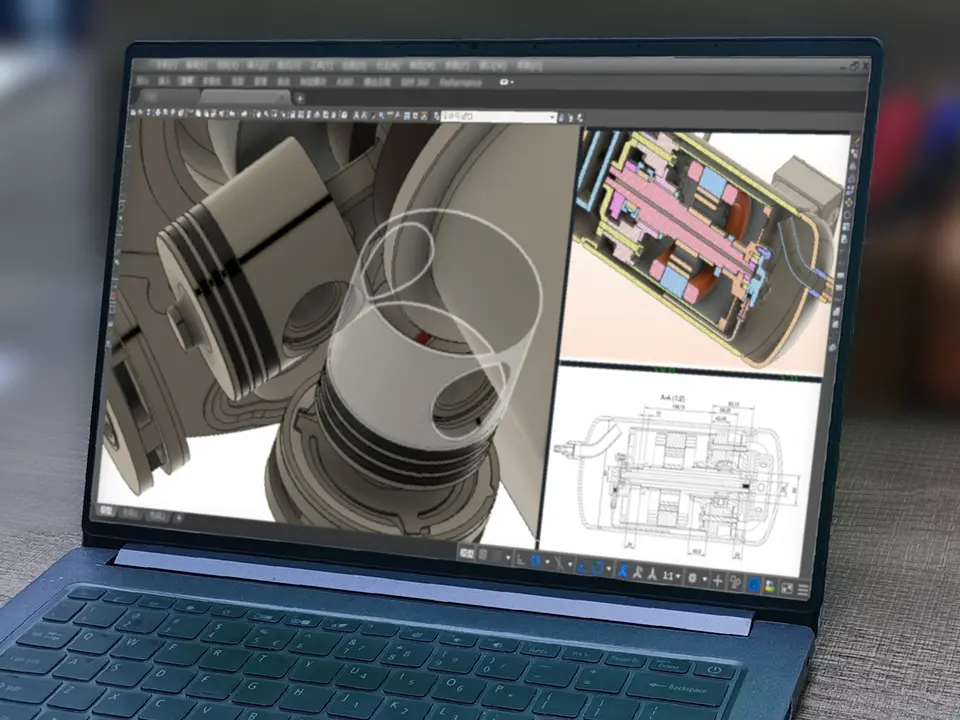
Task: Click the model space button in status bar
Action: [x=467, y=553]
